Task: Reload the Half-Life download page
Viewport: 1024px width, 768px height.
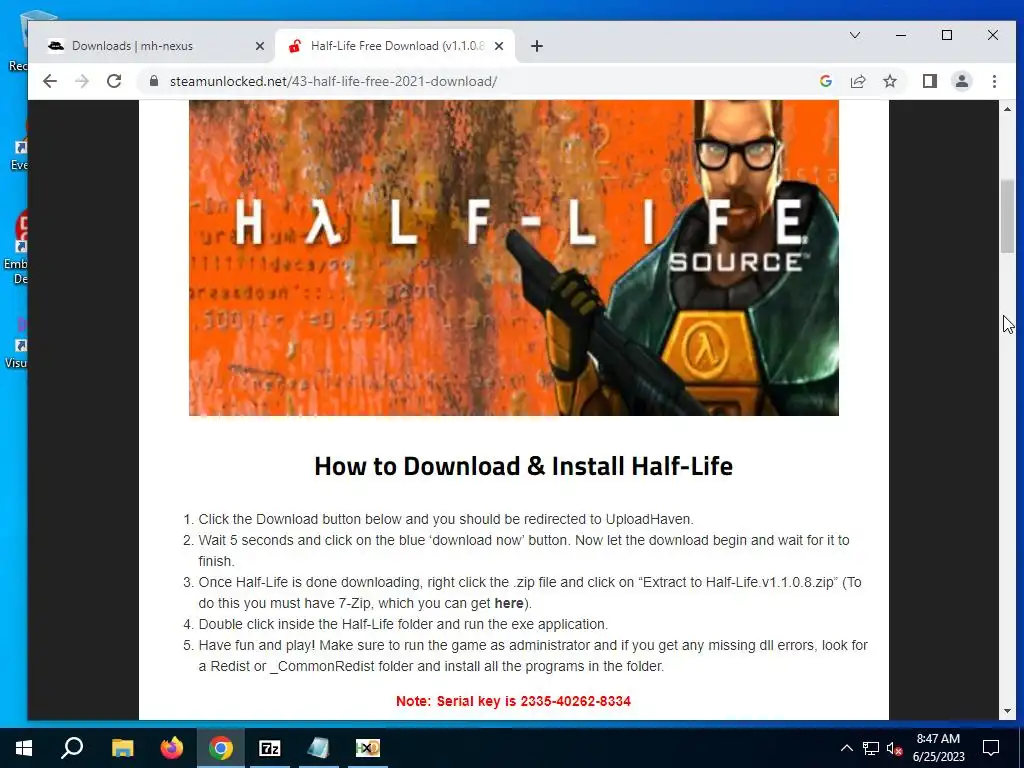Action: coord(114,81)
